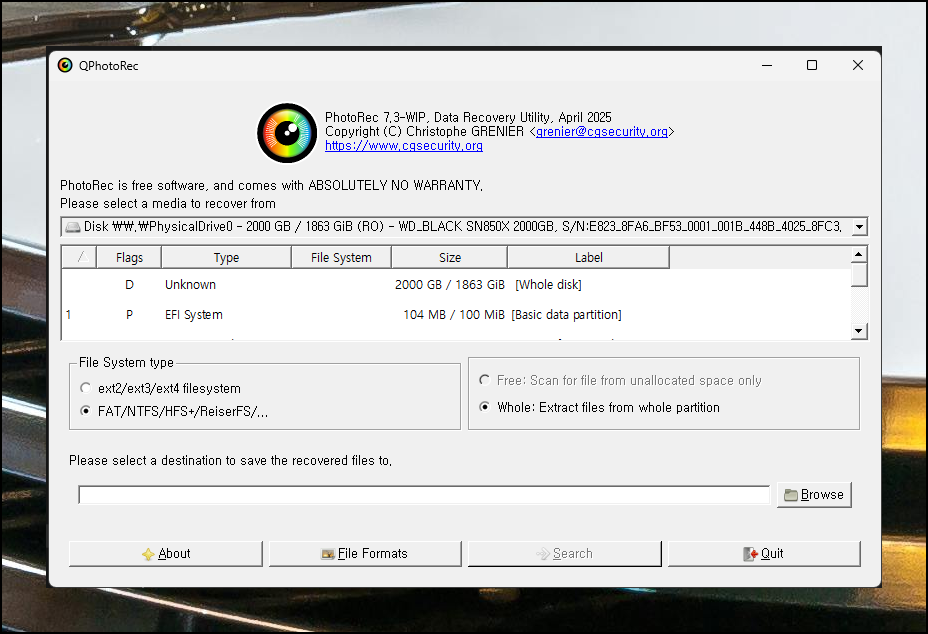Click the "[Basic data partition]" label cell

click(x=566, y=315)
